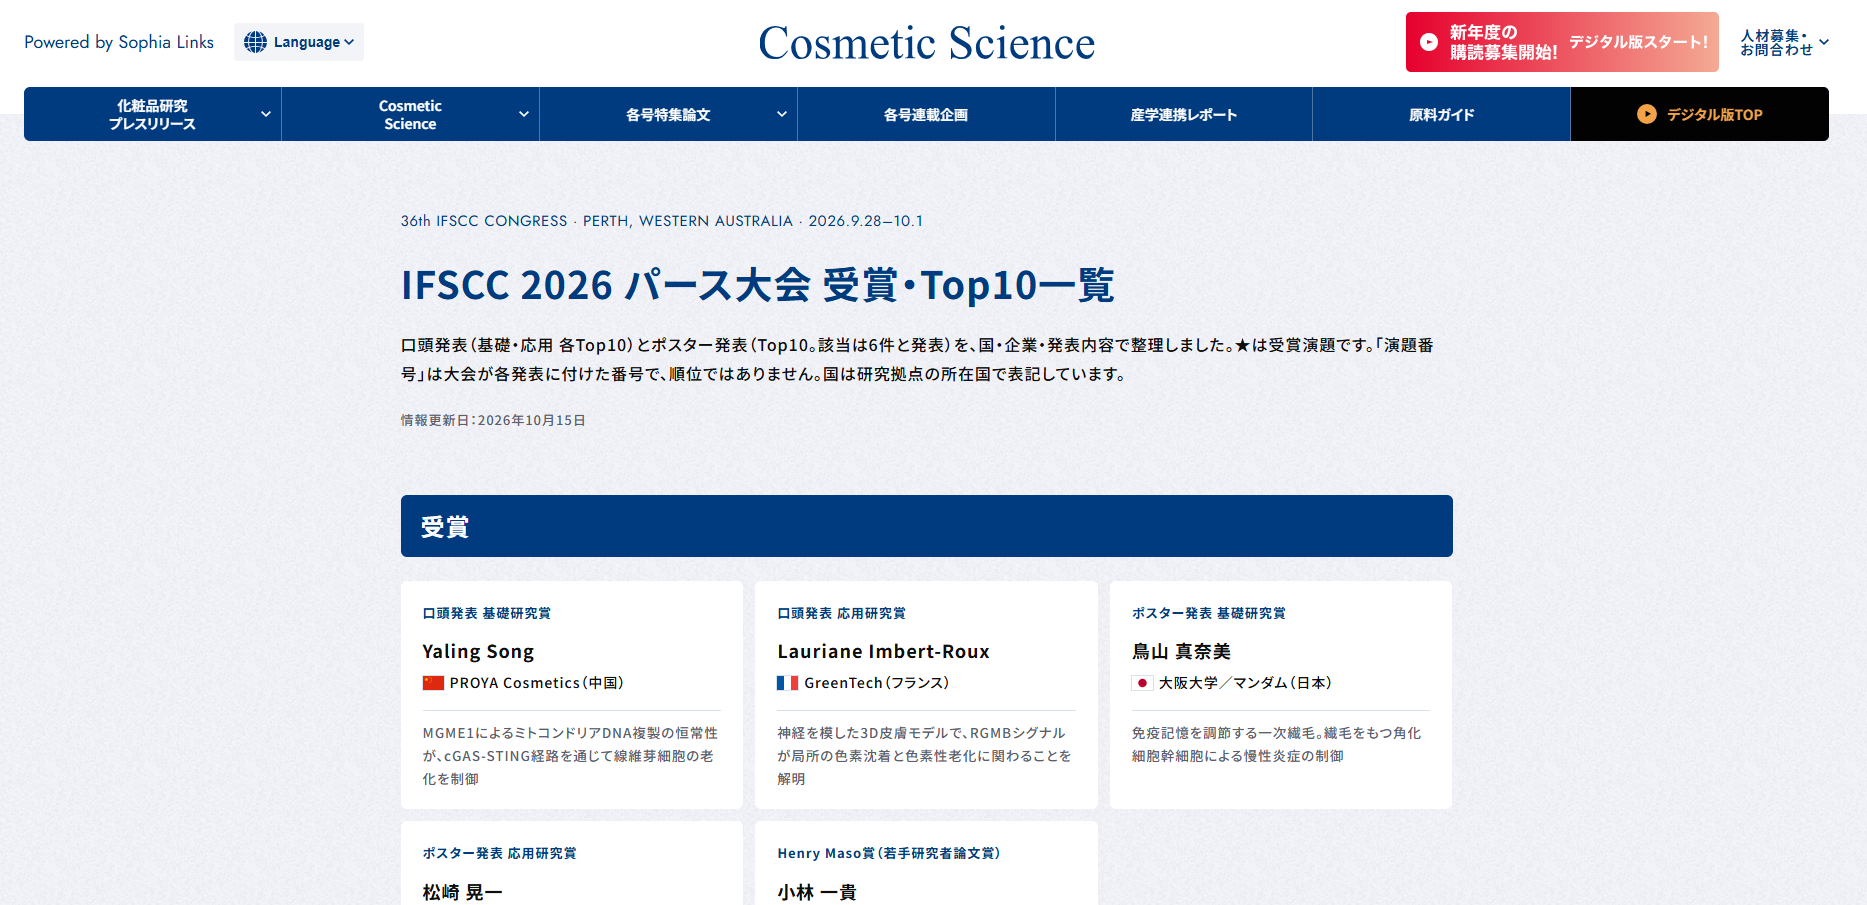Click the MGME1 abstract description text
The width and height of the screenshot is (1867, 905).
(570, 756)
